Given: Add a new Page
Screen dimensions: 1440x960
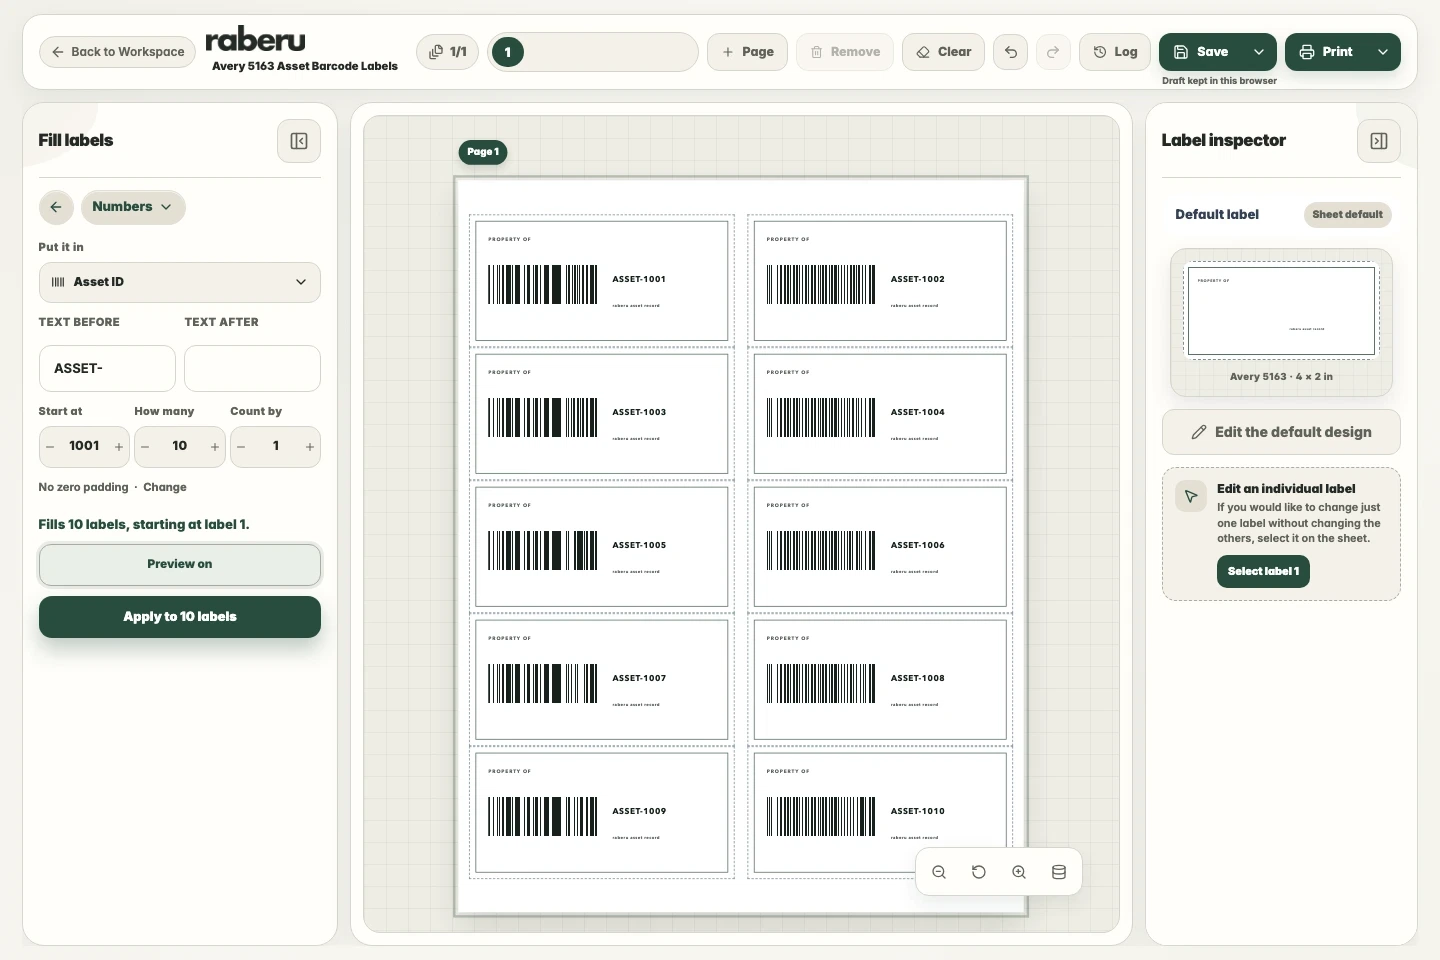Looking at the screenshot, I should pos(748,52).
